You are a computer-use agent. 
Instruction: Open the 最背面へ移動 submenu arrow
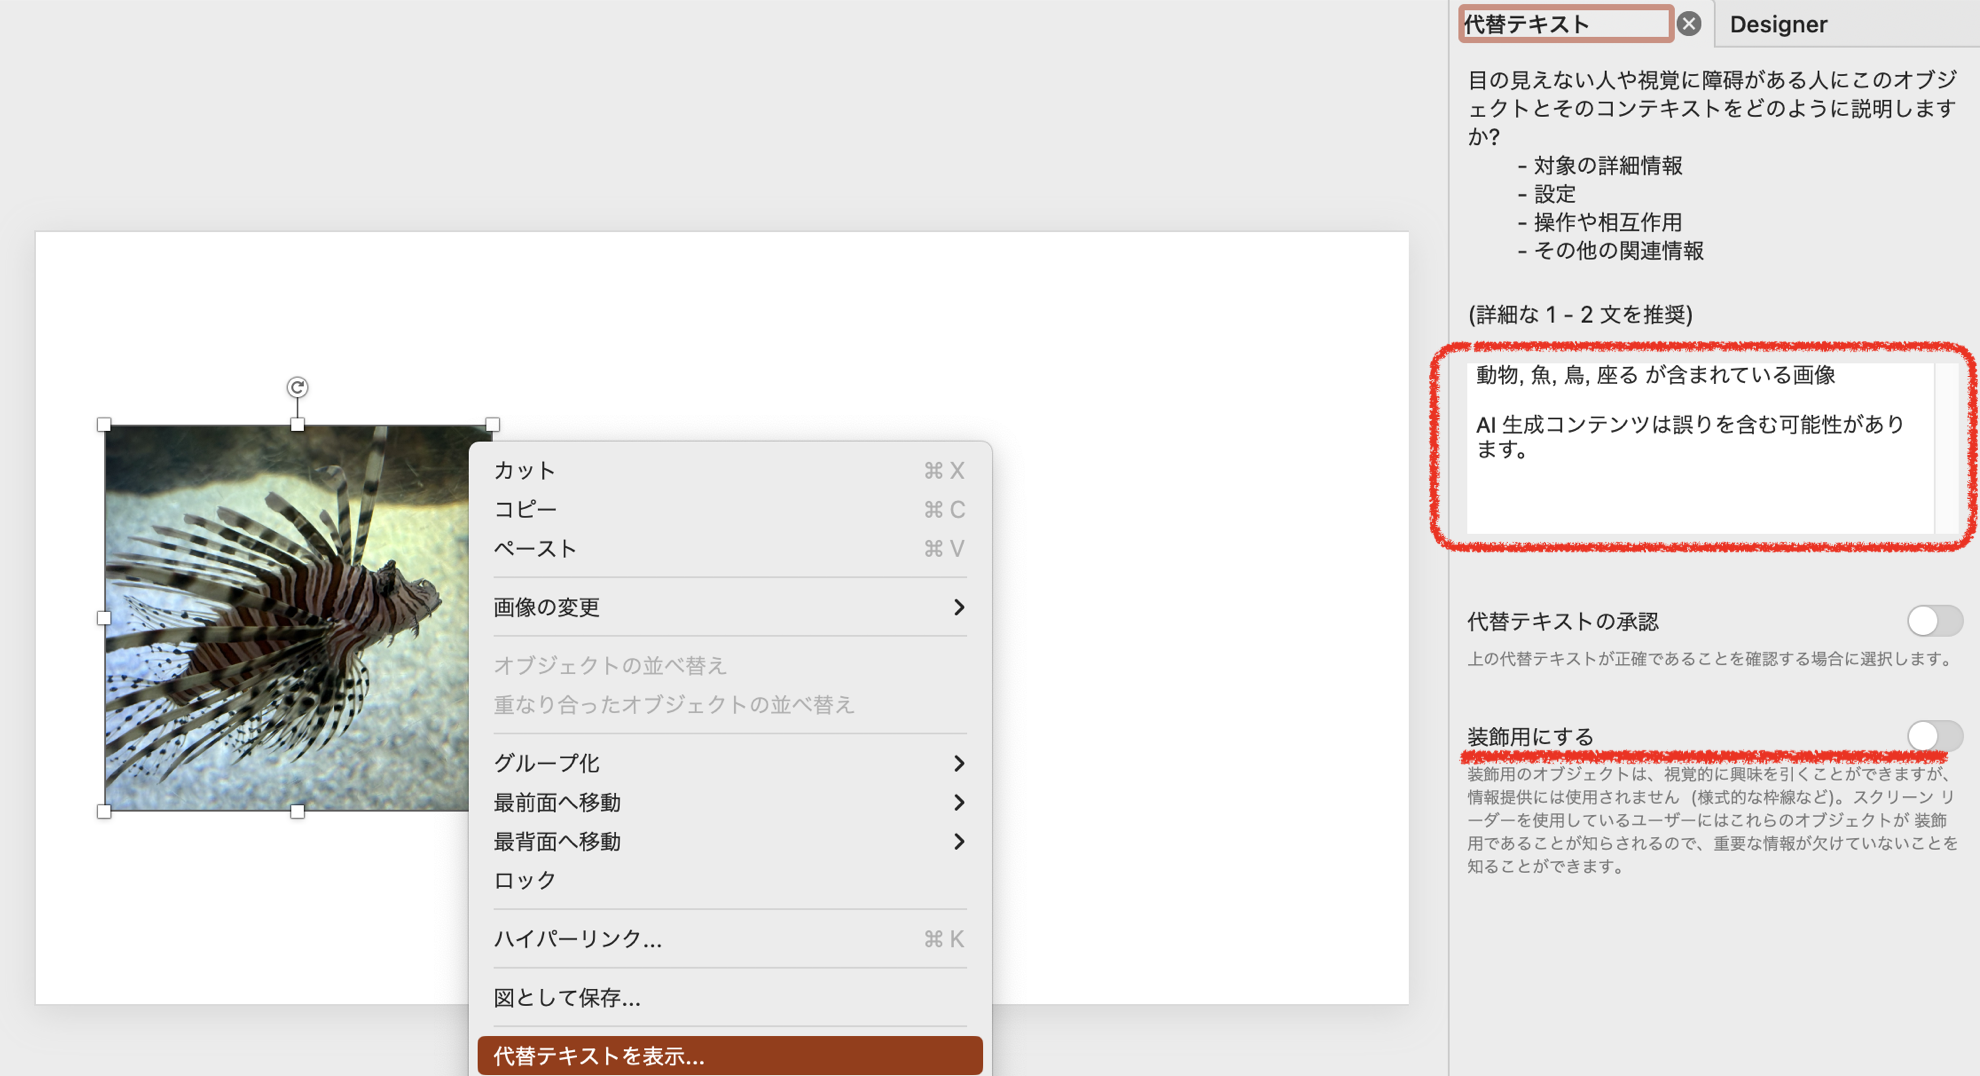click(959, 841)
